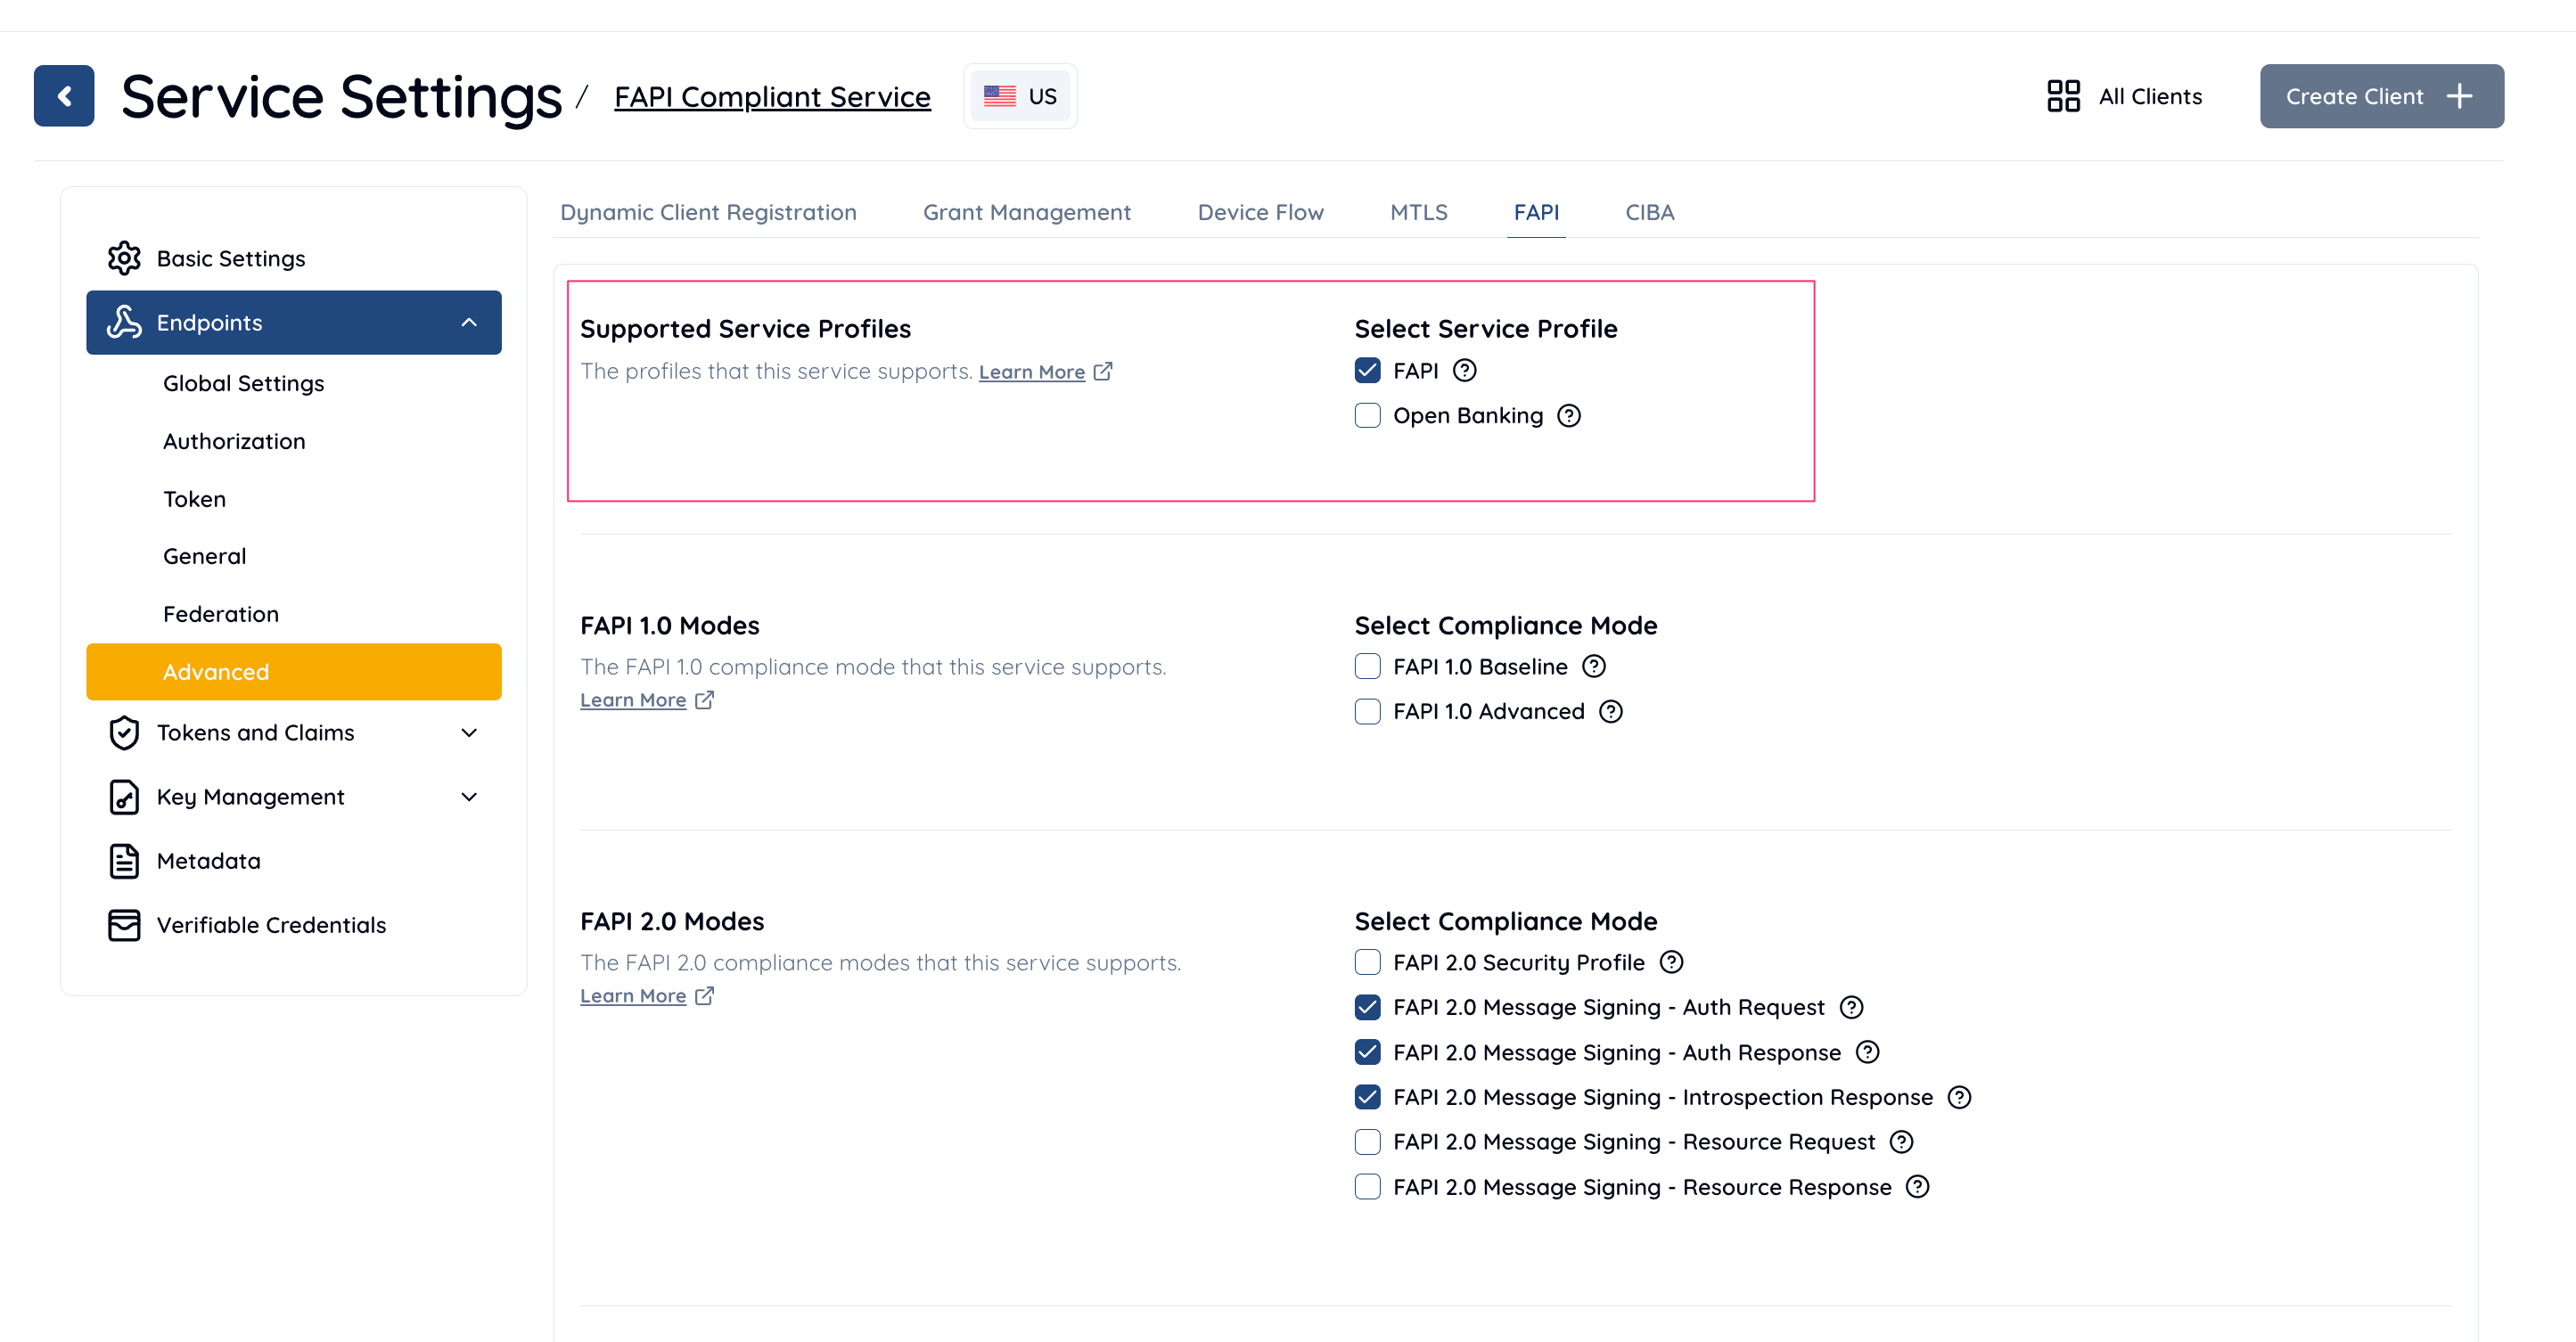Click external link icon beside Supported Service Profiles Learn More

1103,371
